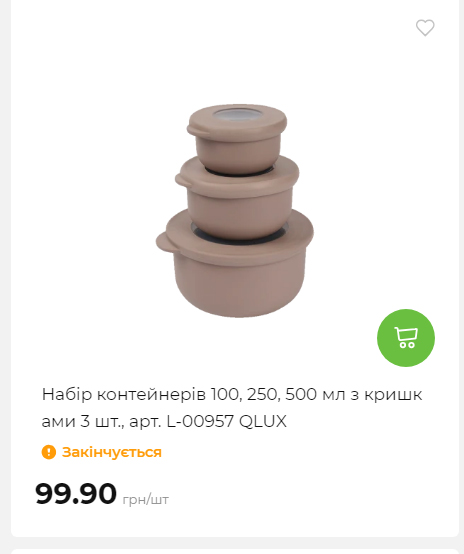Viewport: 464px width, 554px height.
Task: Click the smallest top container in photo
Action: point(237,138)
